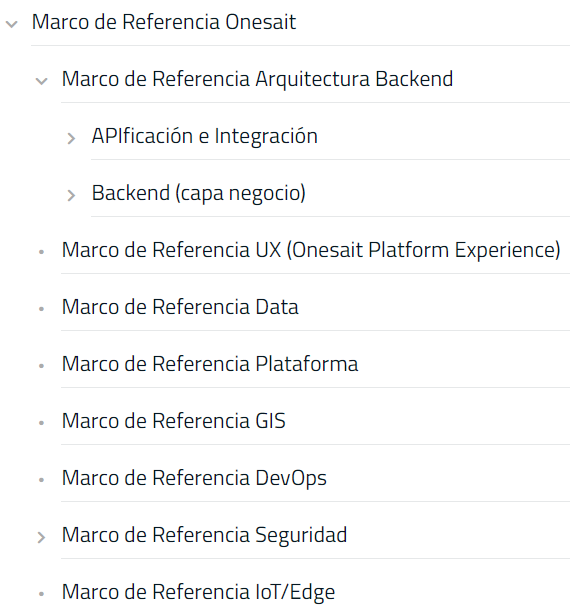
Task: Open Marco de Referencia Seguridad page
Action: click(x=204, y=535)
